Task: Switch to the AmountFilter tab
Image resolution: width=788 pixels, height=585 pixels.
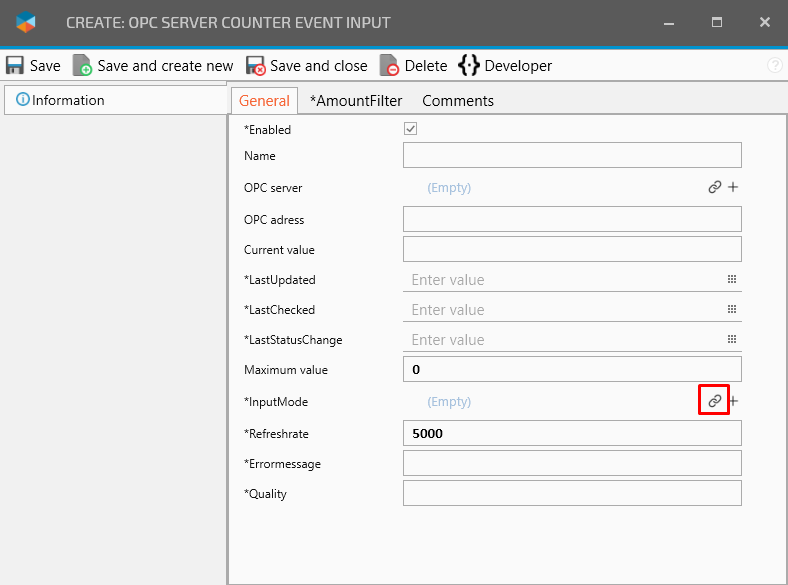Action: pyautogui.click(x=356, y=101)
